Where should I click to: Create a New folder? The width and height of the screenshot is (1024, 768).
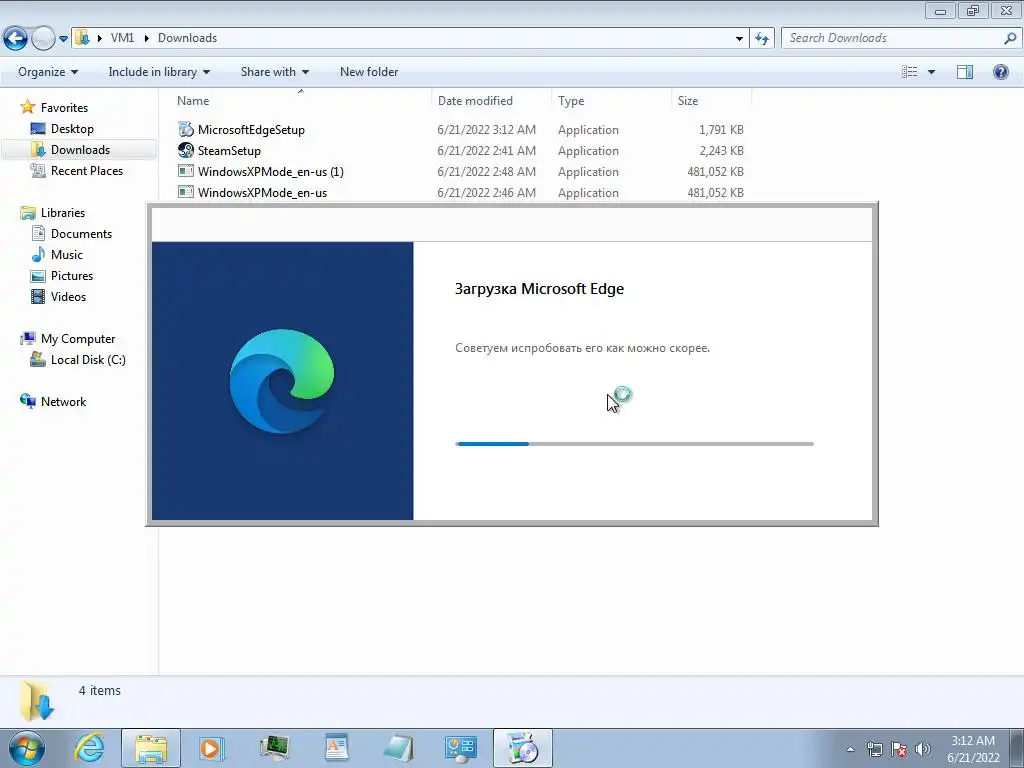click(x=368, y=72)
